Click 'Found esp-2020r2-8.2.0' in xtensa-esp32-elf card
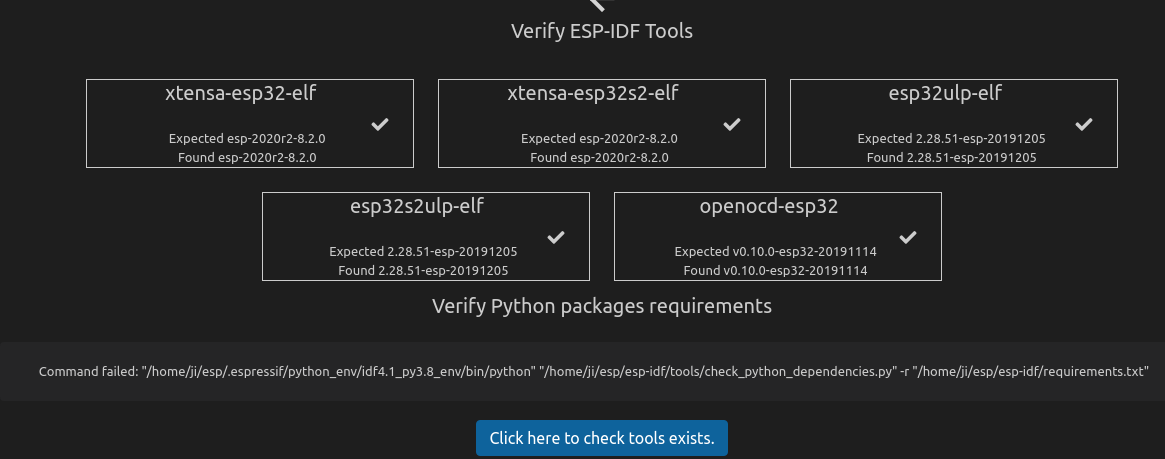This screenshot has width=1165, height=459. (247, 157)
